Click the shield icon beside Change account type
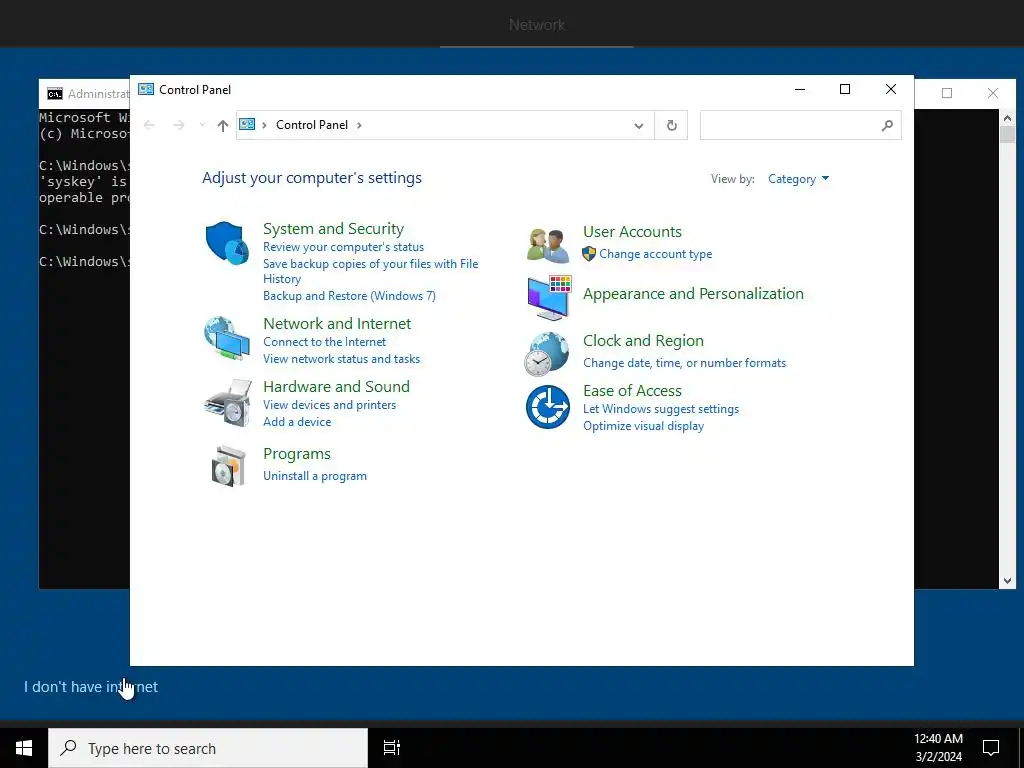Image resolution: width=1024 pixels, height=768 pixels. point(589,253)
